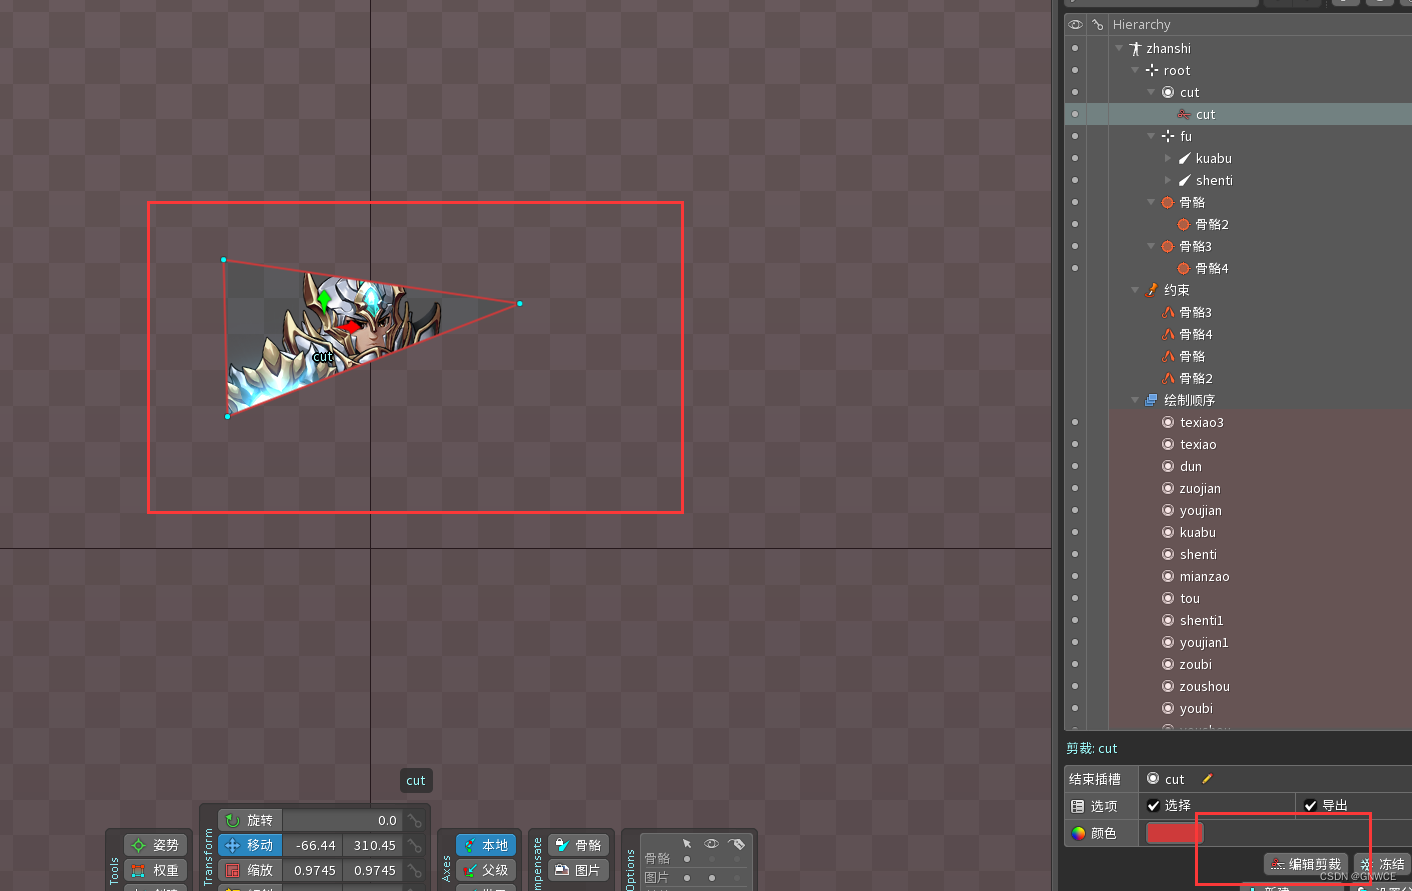The width and height of the screenshot is (1412, 891).
Task: Click the translate Y field showing 310.45
Action: [373, 845]
